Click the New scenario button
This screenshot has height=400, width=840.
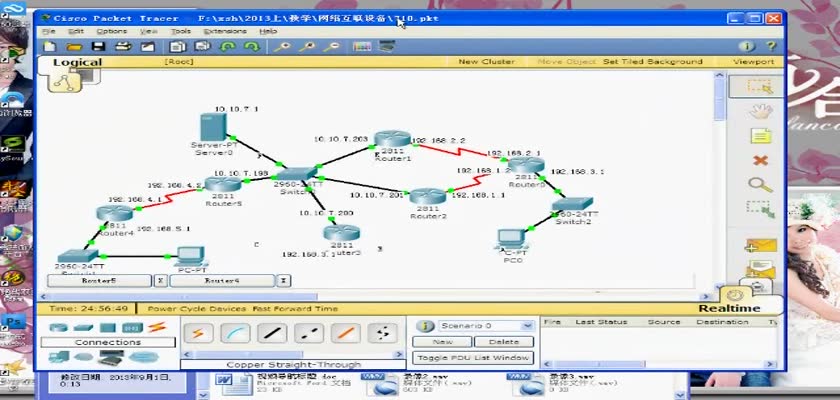pos(442,342)
